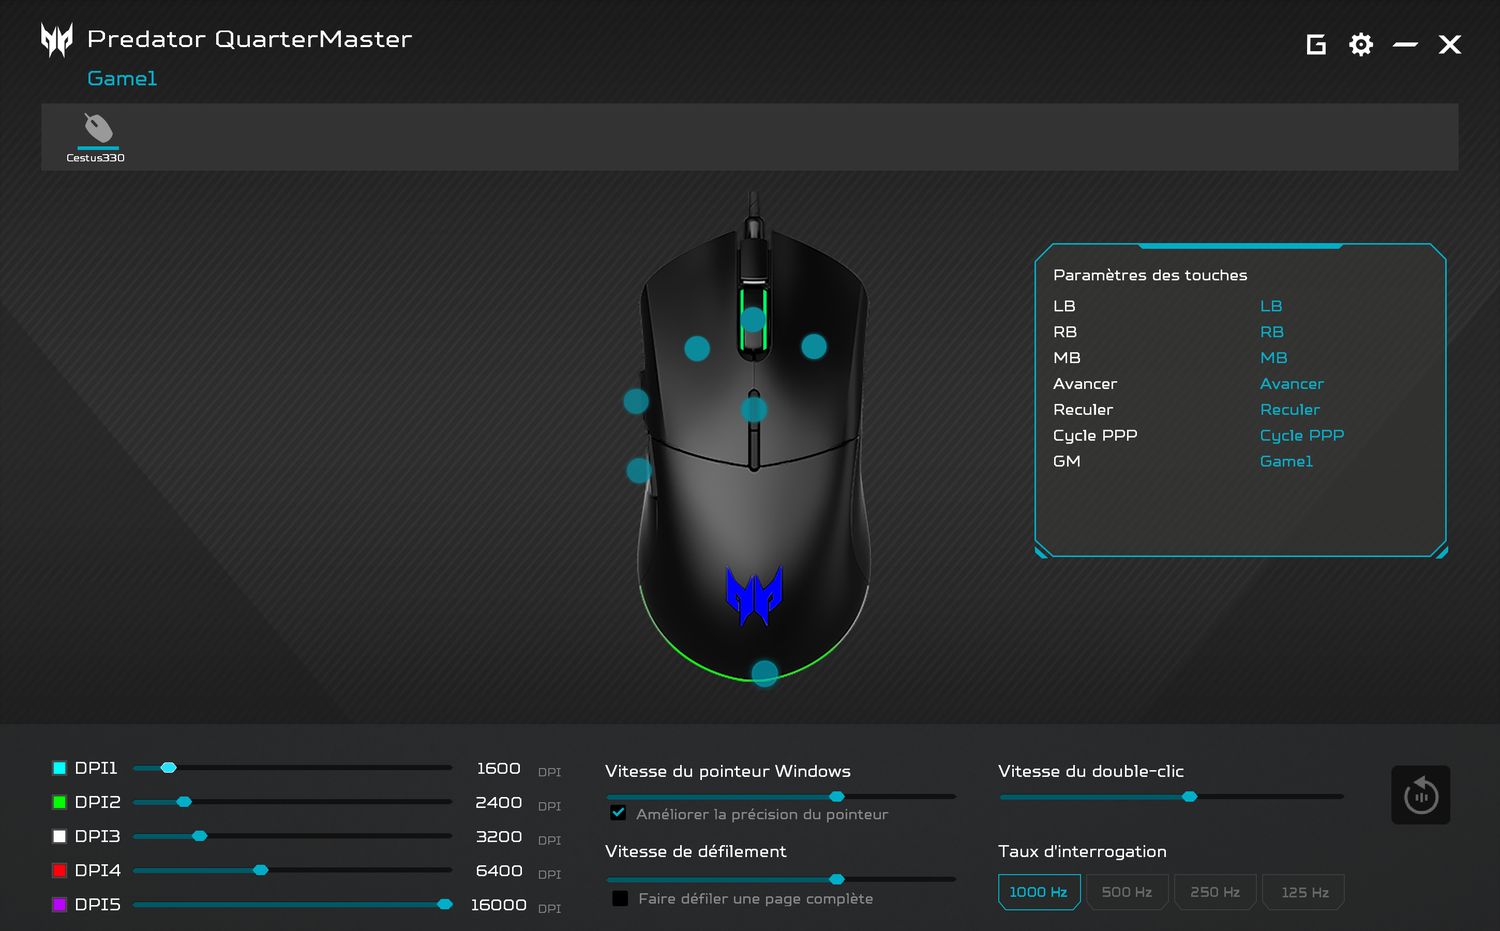Minimize the QuarterMaster window
This screenshot has width=1500, height=931.
pos(1405,44)
